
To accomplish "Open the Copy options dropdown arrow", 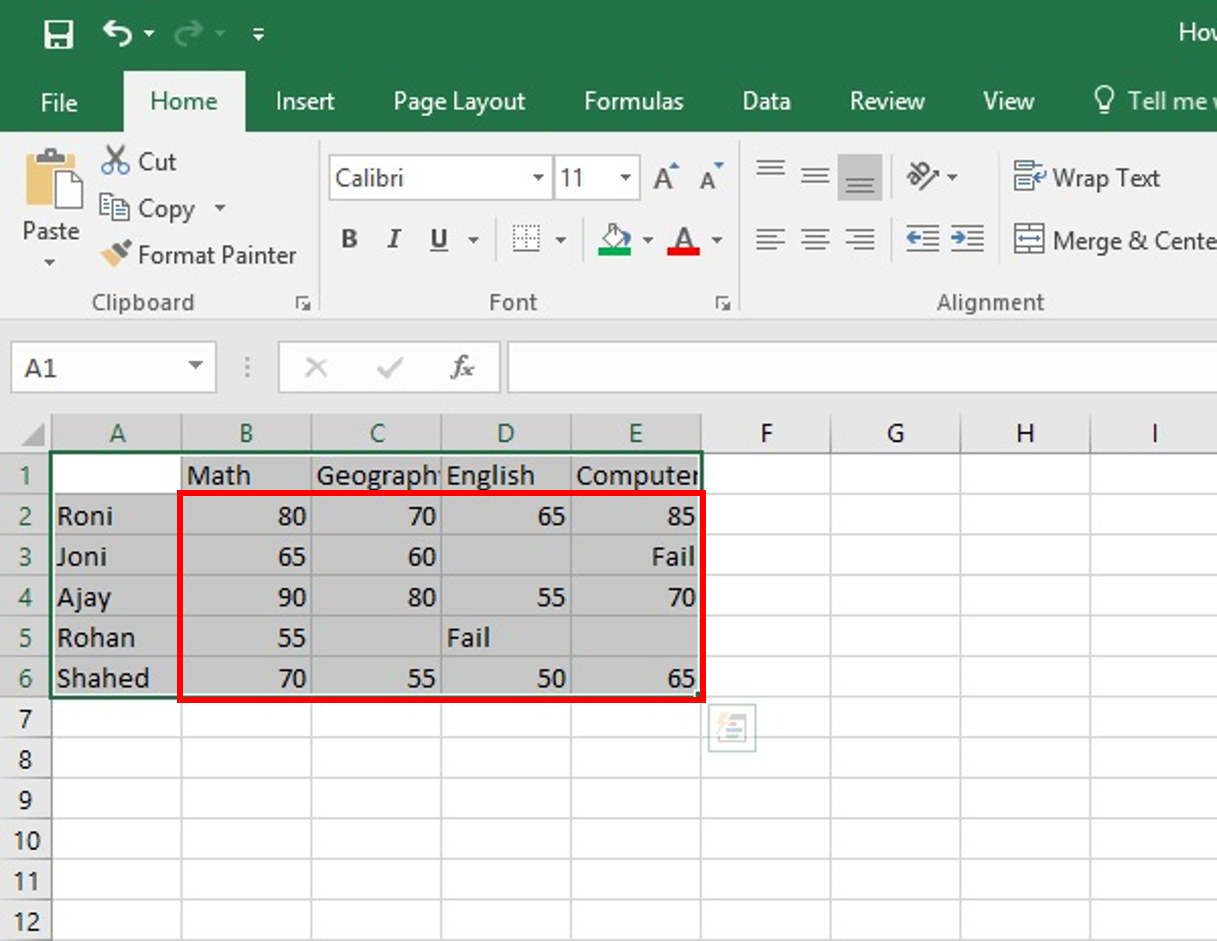I will pos(220,208).
